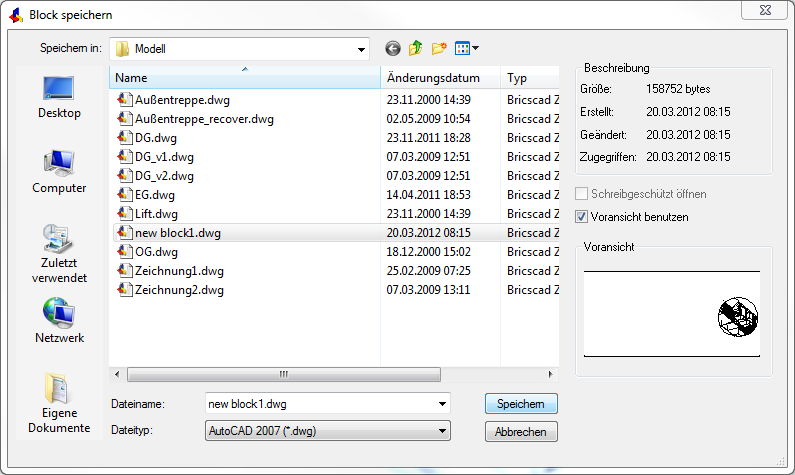Viewport: 795px width, 475px height.
Task: Click the Dateiname text field
Action: (320, 404)
